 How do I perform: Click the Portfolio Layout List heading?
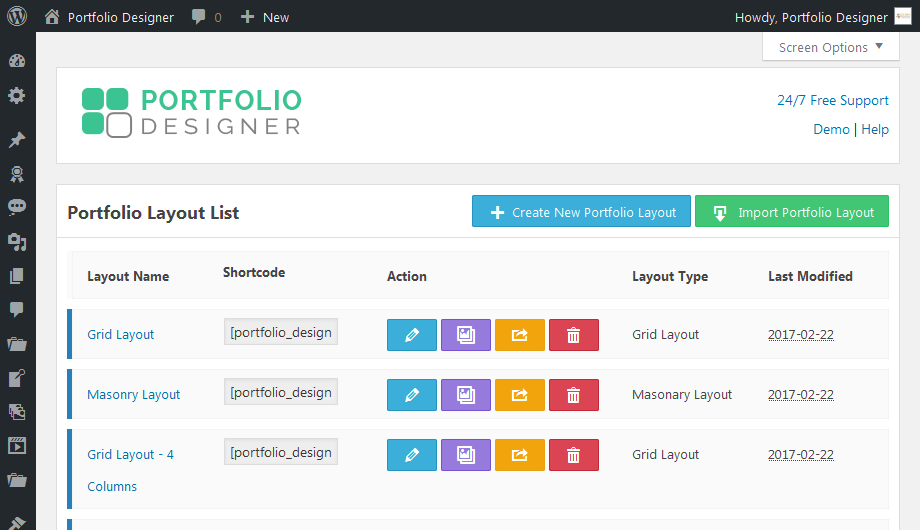153,212
